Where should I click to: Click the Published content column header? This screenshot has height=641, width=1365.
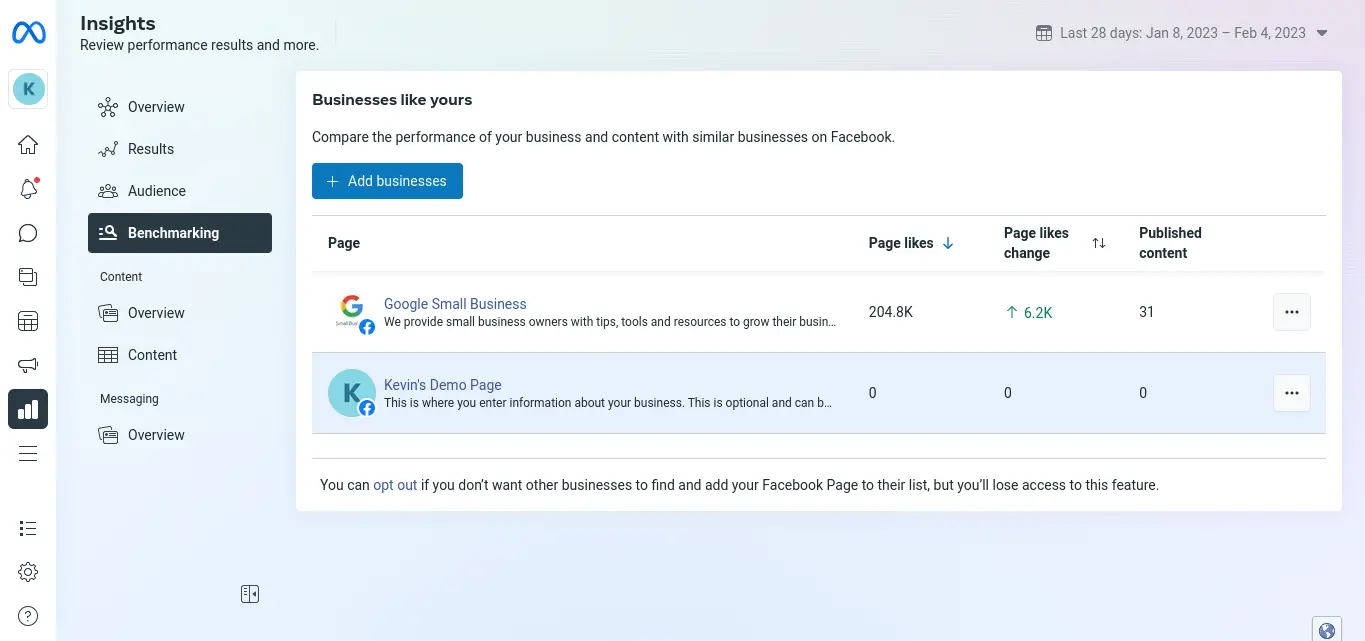tap(1170, 243)
